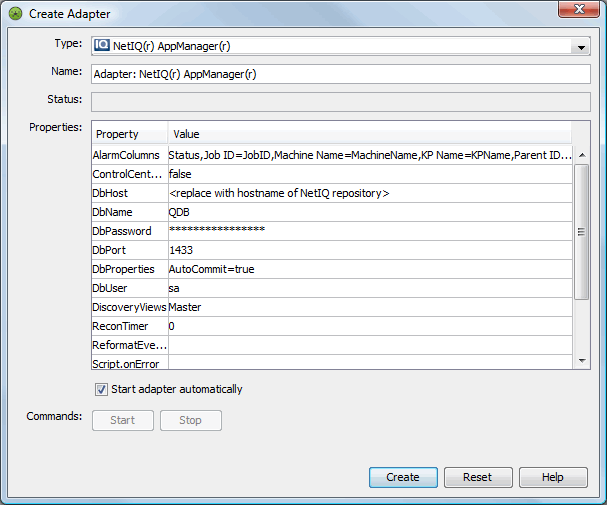Select the DbPassword property cell

point(130,231)
